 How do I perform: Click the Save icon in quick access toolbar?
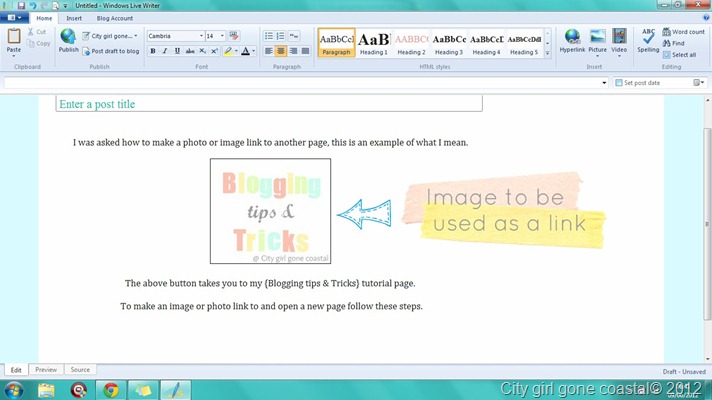21,5
